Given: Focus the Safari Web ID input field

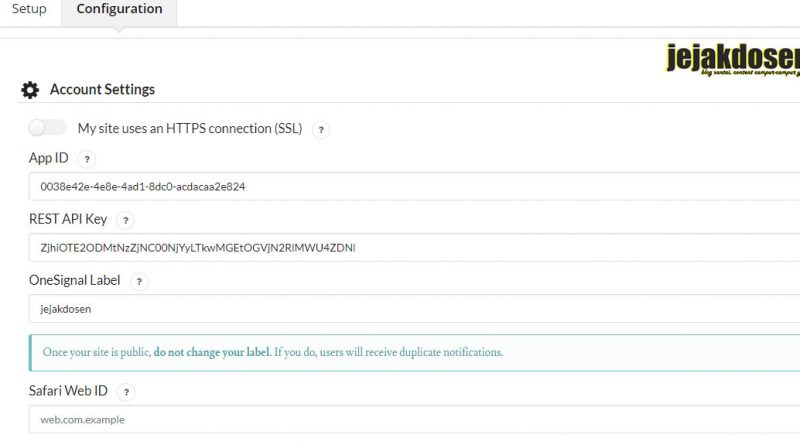Looking at the screenshot, I should point(414,419).
